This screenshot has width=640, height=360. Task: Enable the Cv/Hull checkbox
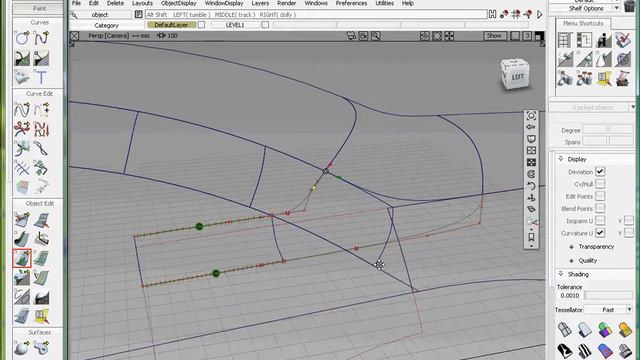click(600, 184)
